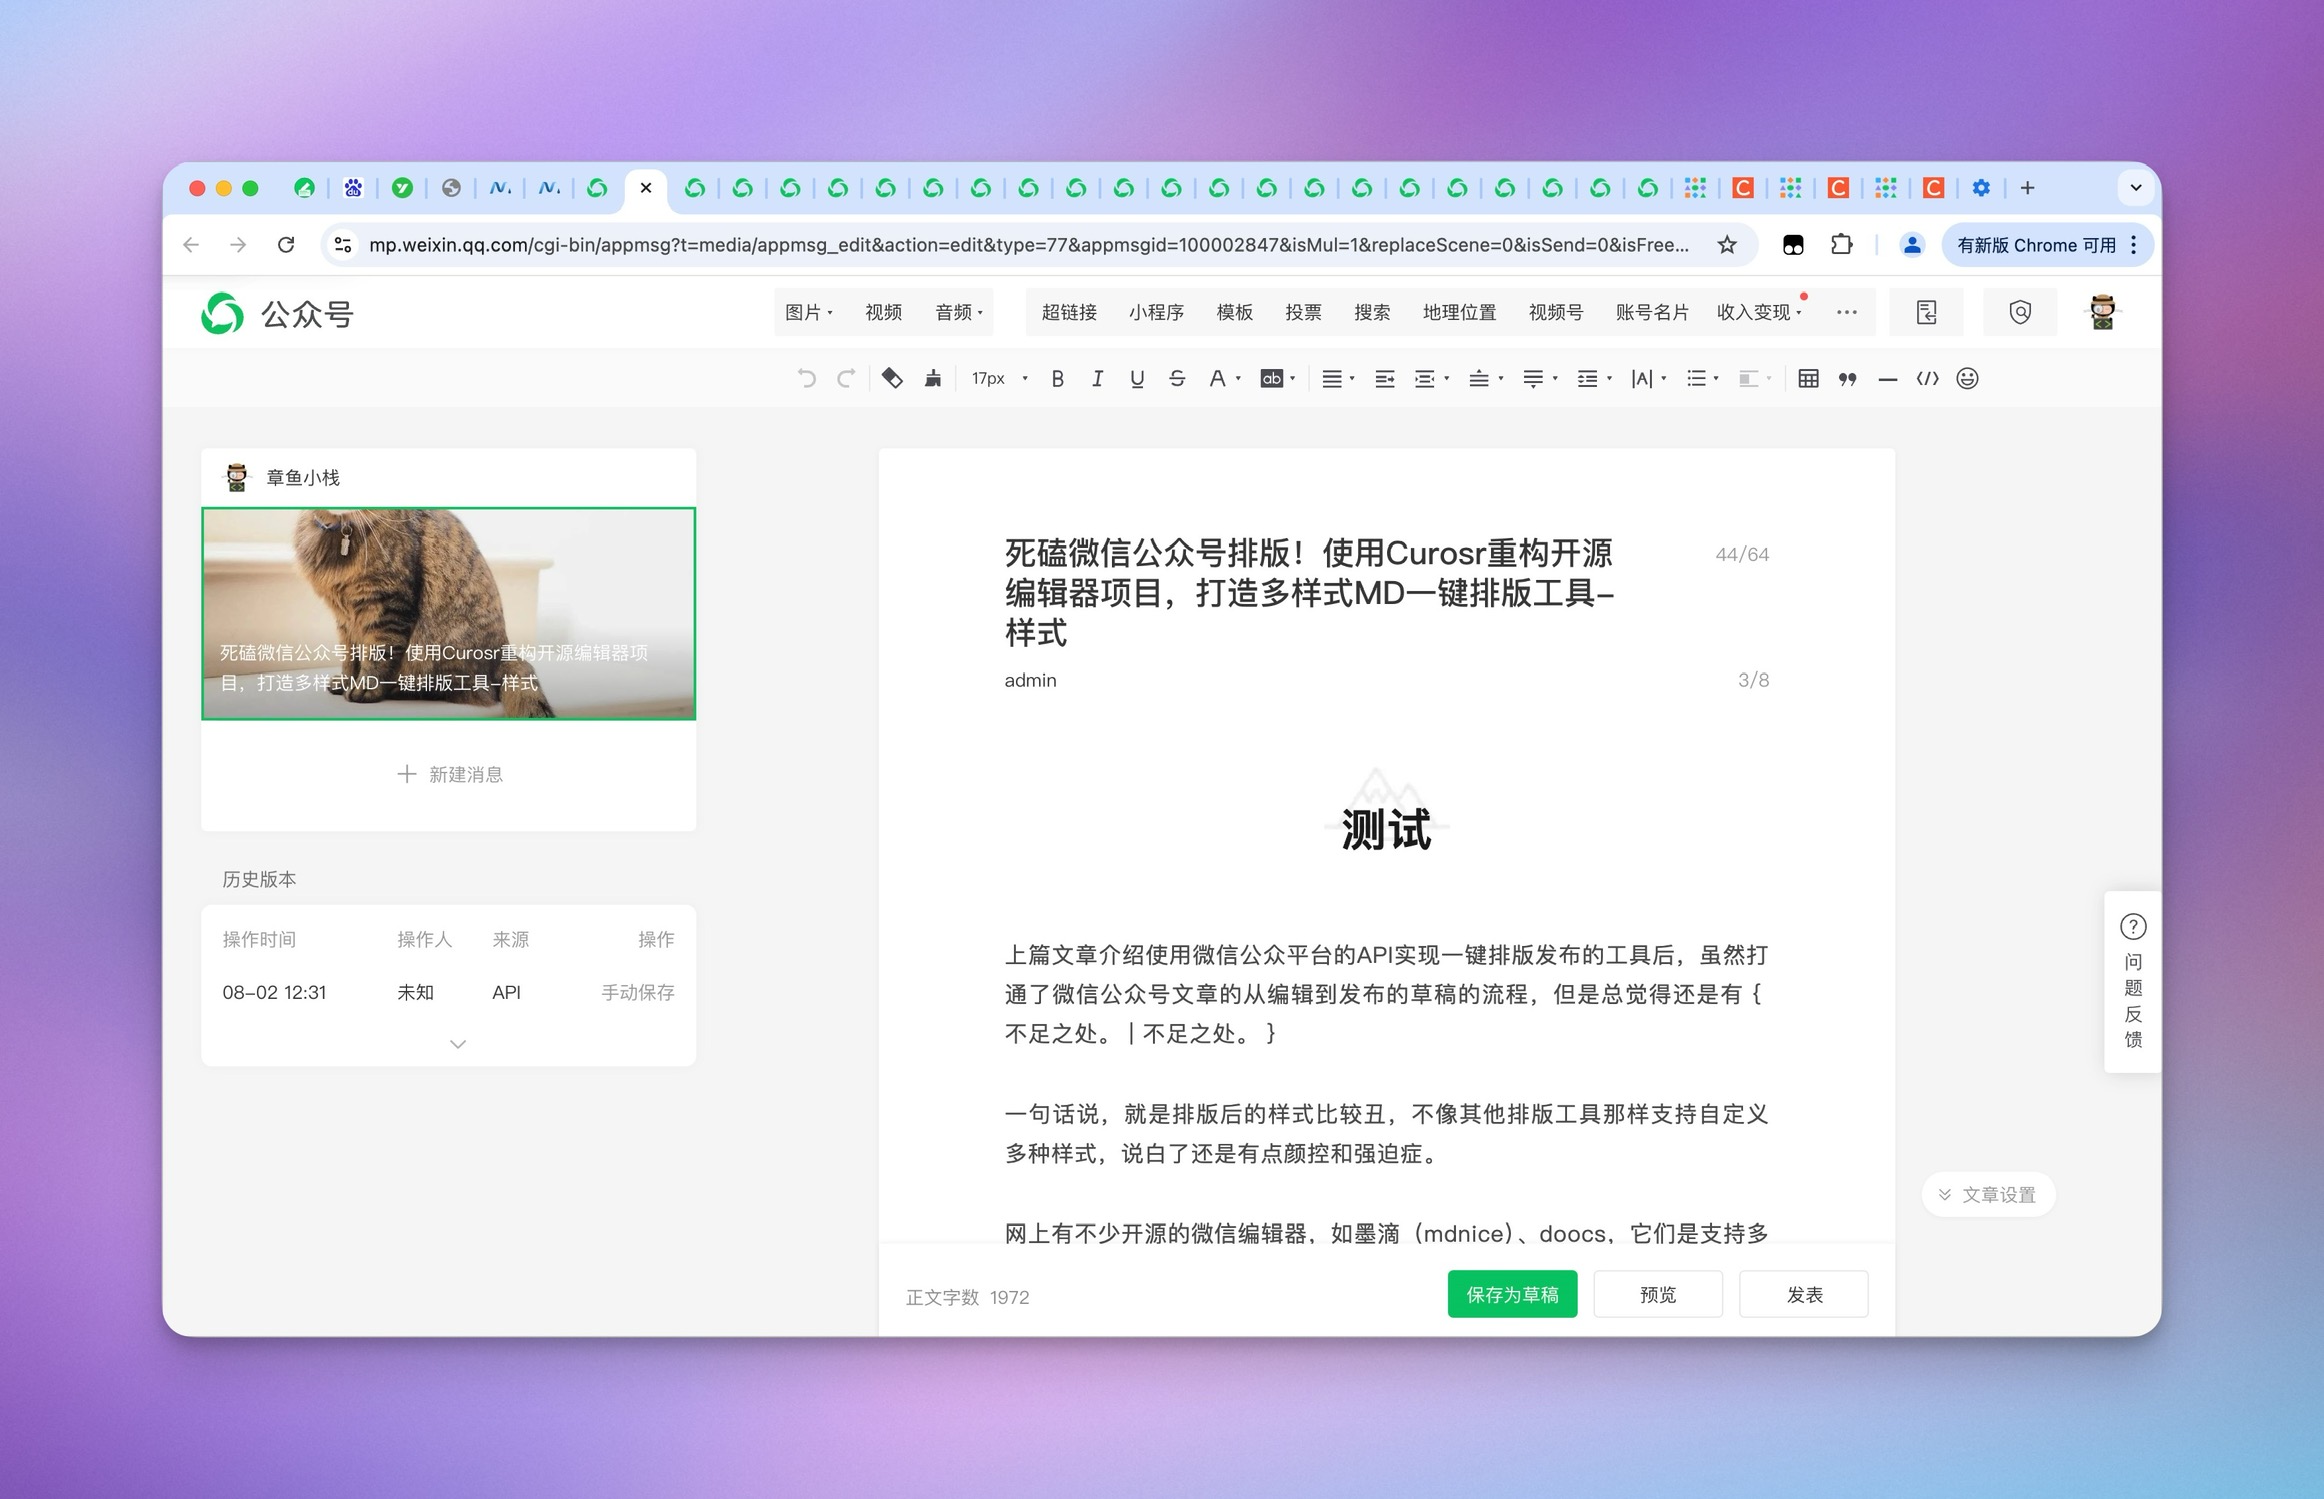Select the 模板 template menu item
The image size is (2324, 1499).
click(x=1234, y=312)
